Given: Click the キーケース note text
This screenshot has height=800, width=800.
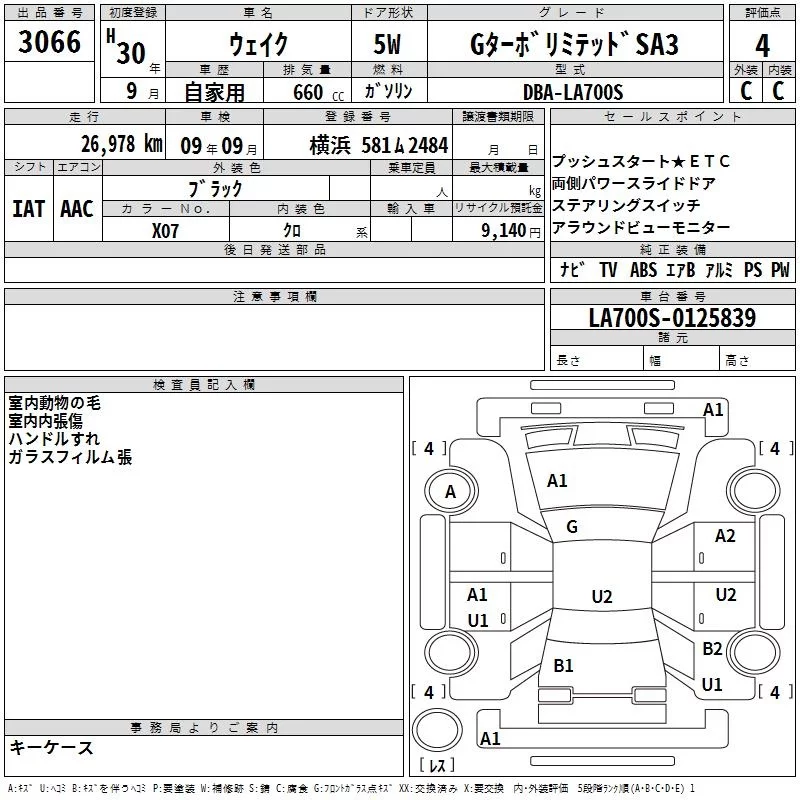Looking at the screenshot, I should (51, 747).
